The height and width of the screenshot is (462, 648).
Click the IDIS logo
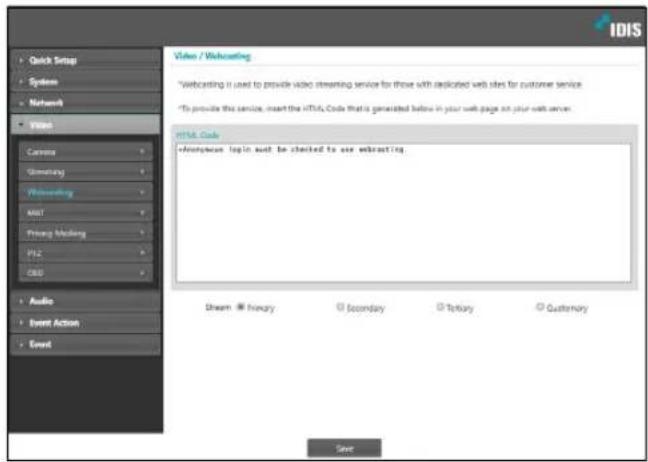pos(618,27)
